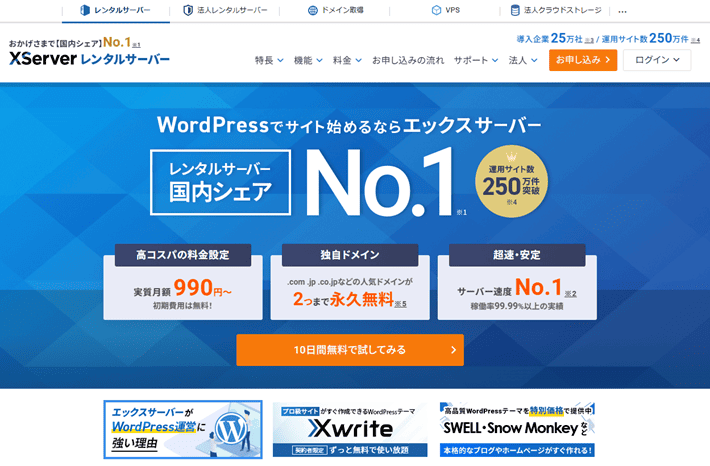Click the 法人クラウドストレージ database icon
The height and width of the screenshot is (466, 710).
515,10
